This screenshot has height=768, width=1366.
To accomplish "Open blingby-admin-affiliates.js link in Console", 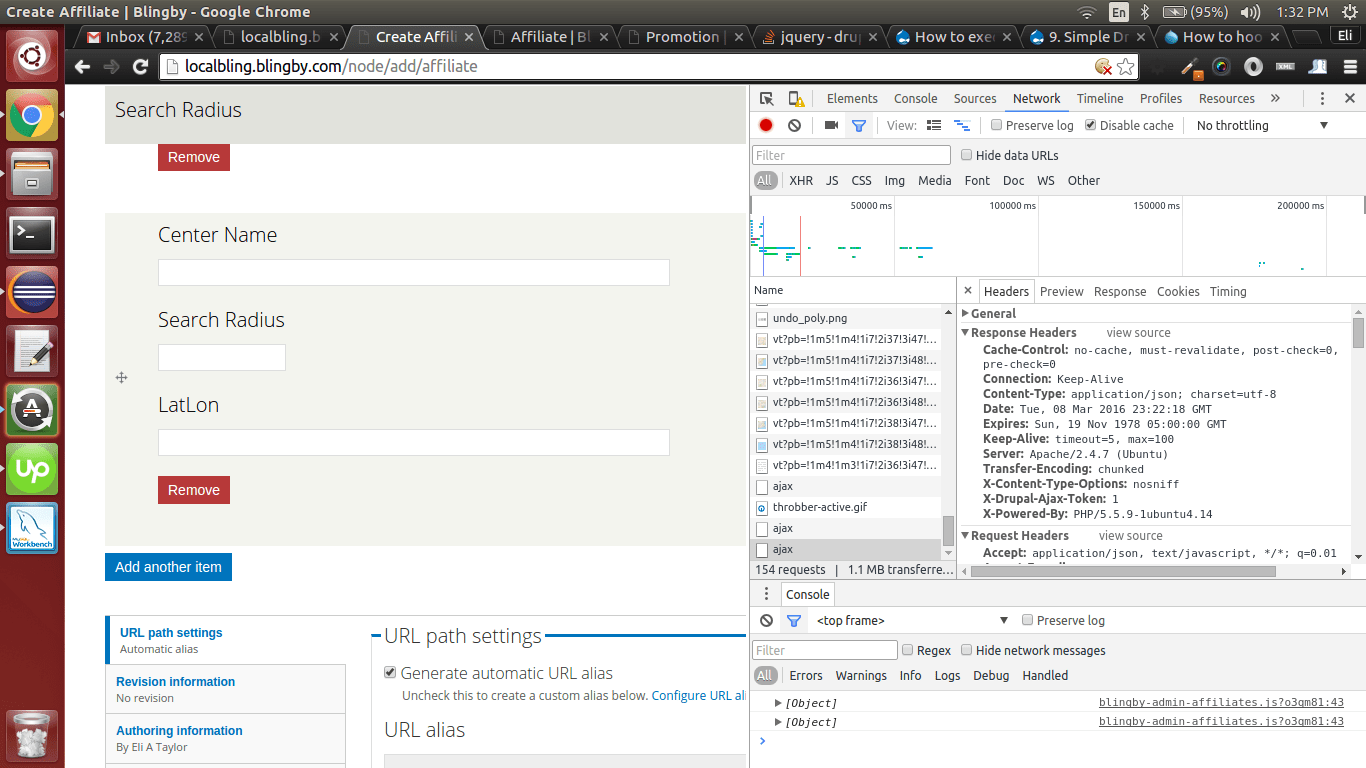I will (1221, 702).
